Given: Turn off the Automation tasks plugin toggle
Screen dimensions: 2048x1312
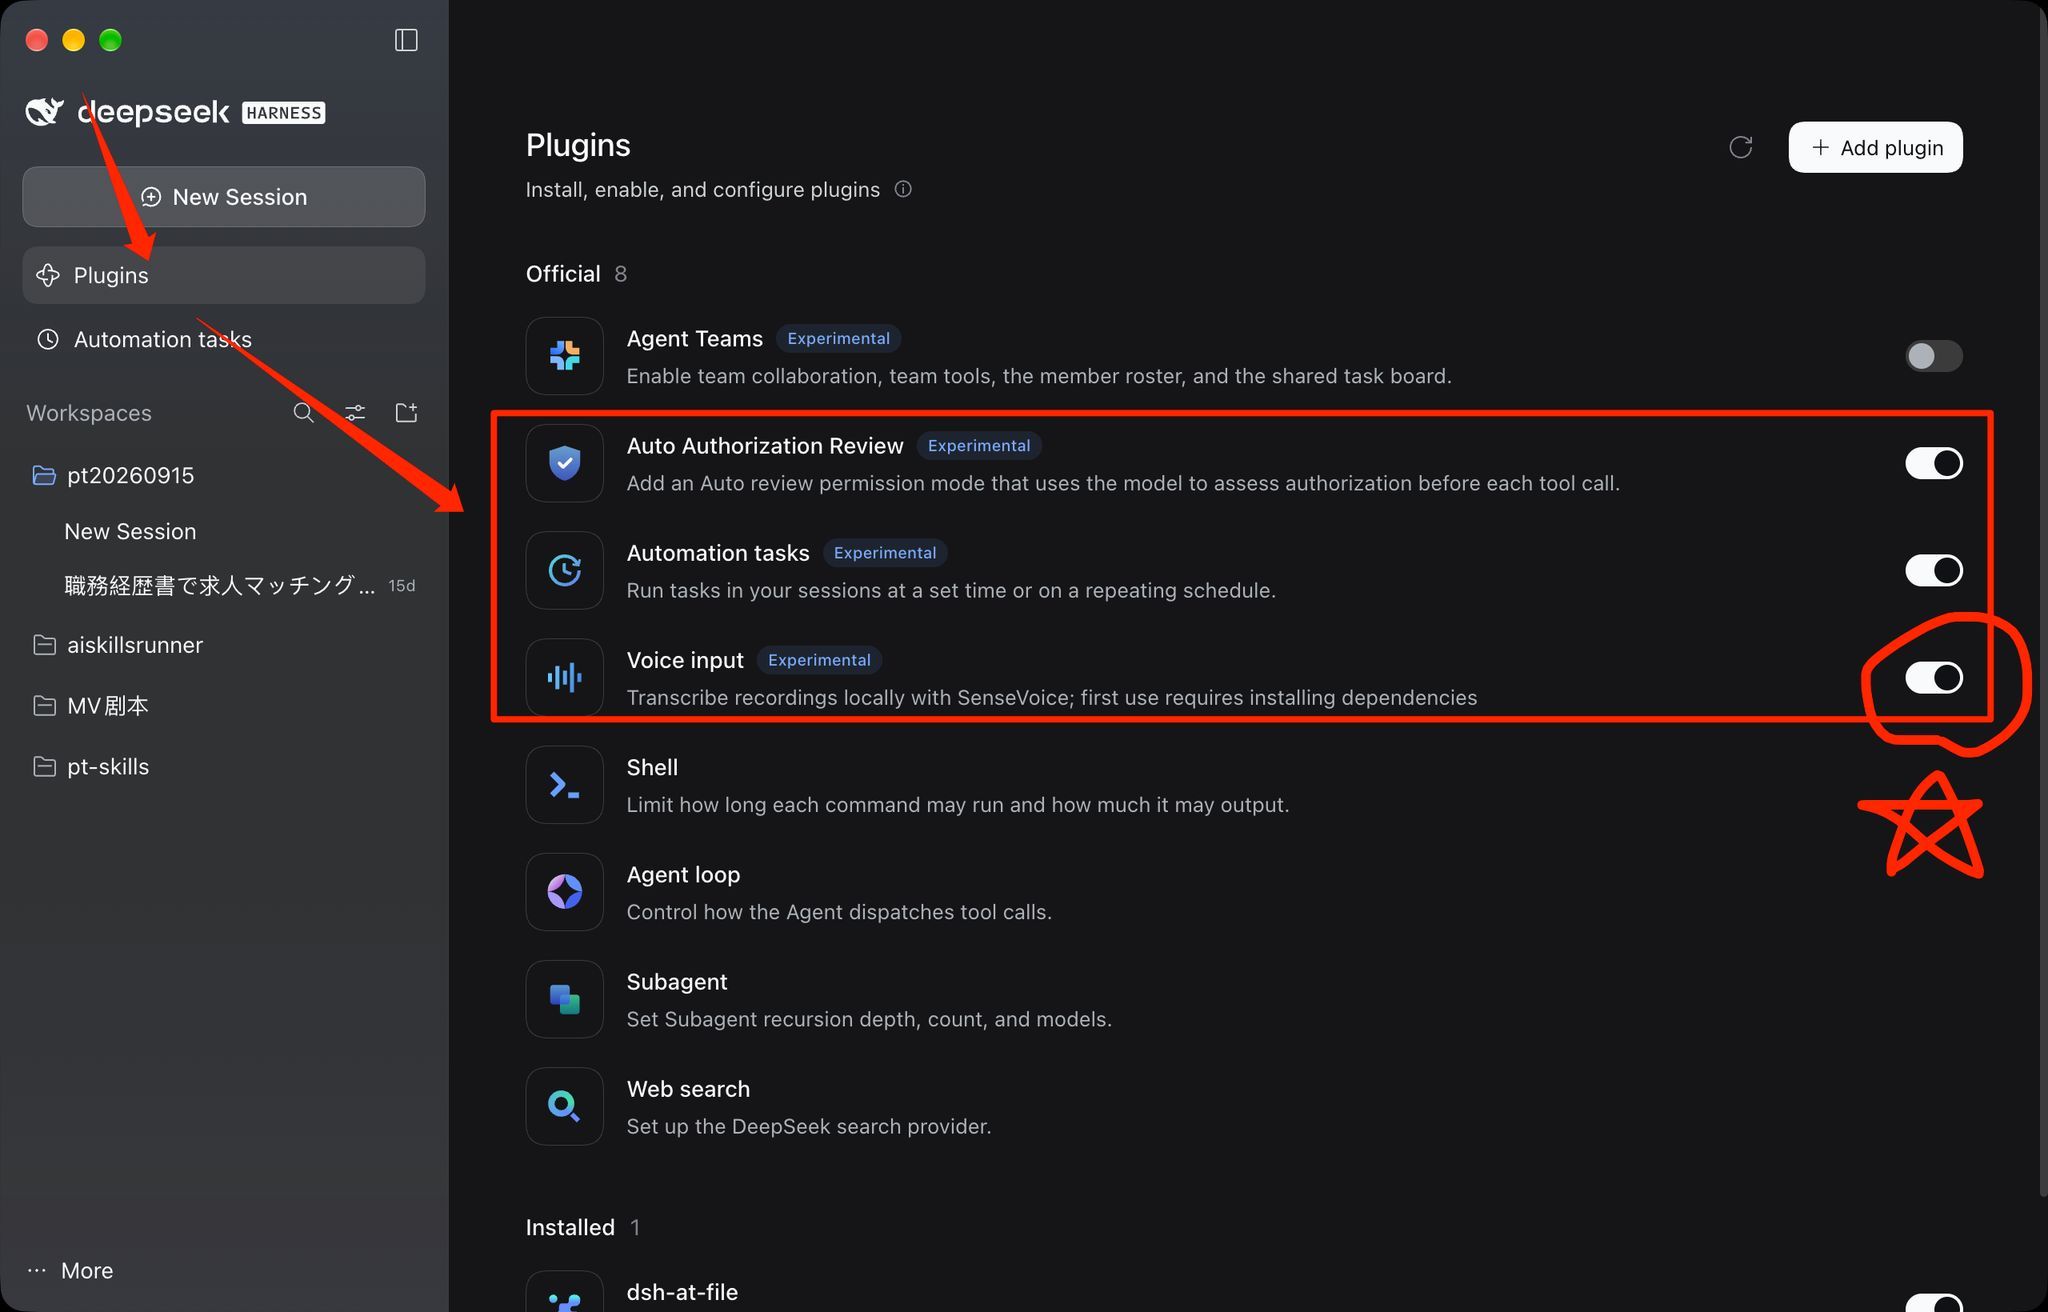Looking at the screenshot, I should 1934,570.
